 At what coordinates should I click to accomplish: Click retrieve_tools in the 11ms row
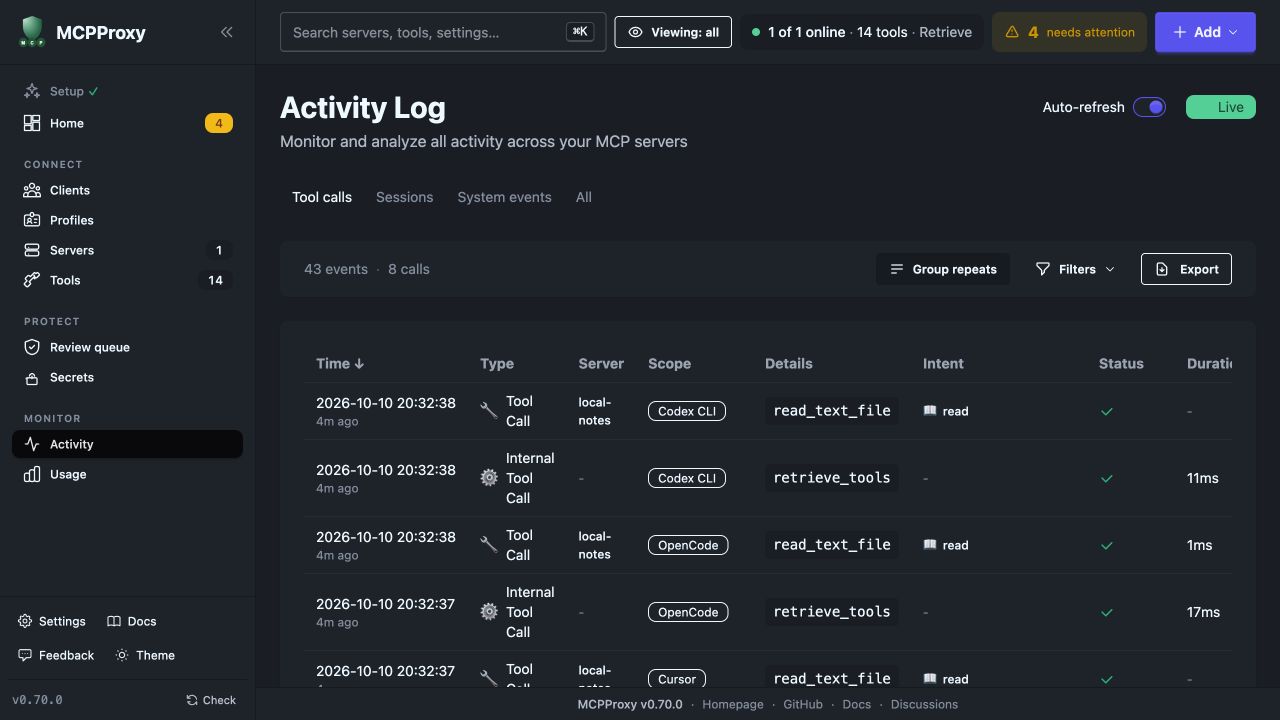[832, 478]
